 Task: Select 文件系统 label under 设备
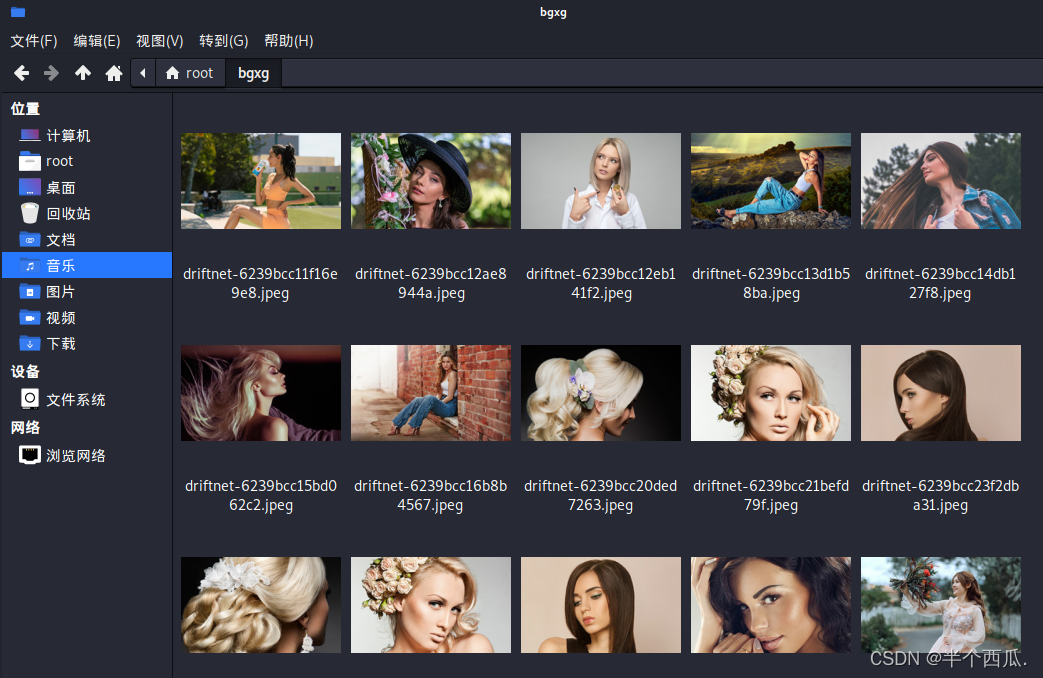76,400
